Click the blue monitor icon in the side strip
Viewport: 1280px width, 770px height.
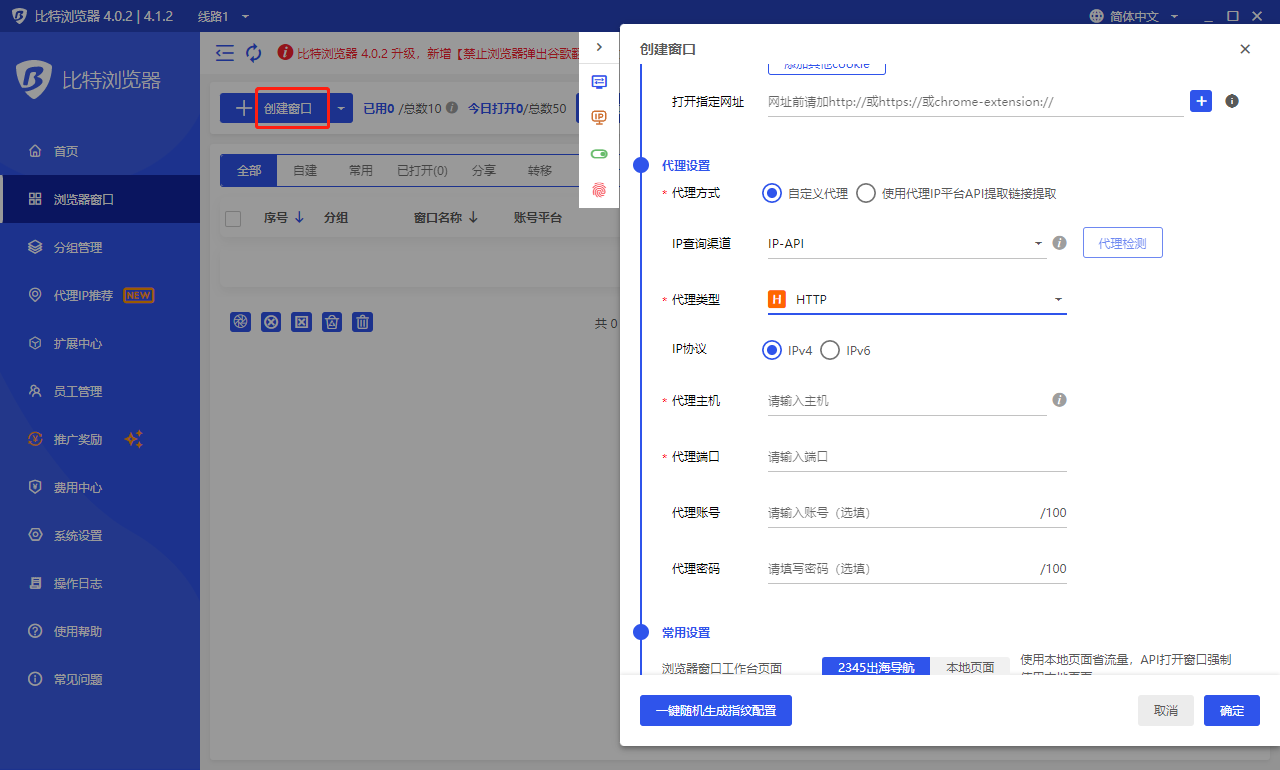599,82
